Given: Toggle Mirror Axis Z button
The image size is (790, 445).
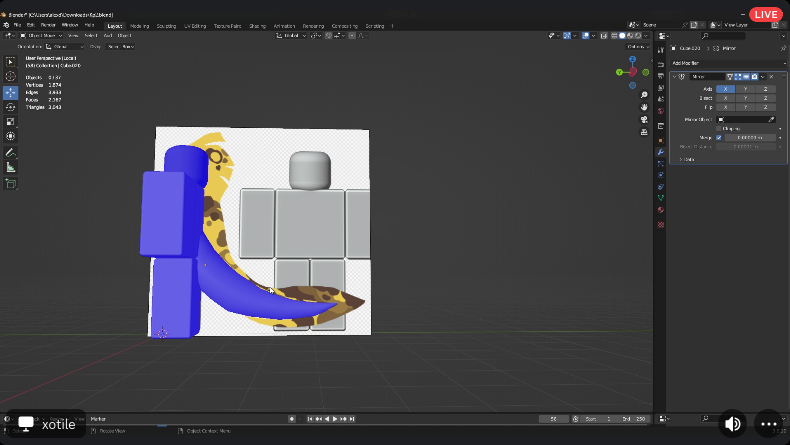Looking at the screenshot, I should (766, 89).
